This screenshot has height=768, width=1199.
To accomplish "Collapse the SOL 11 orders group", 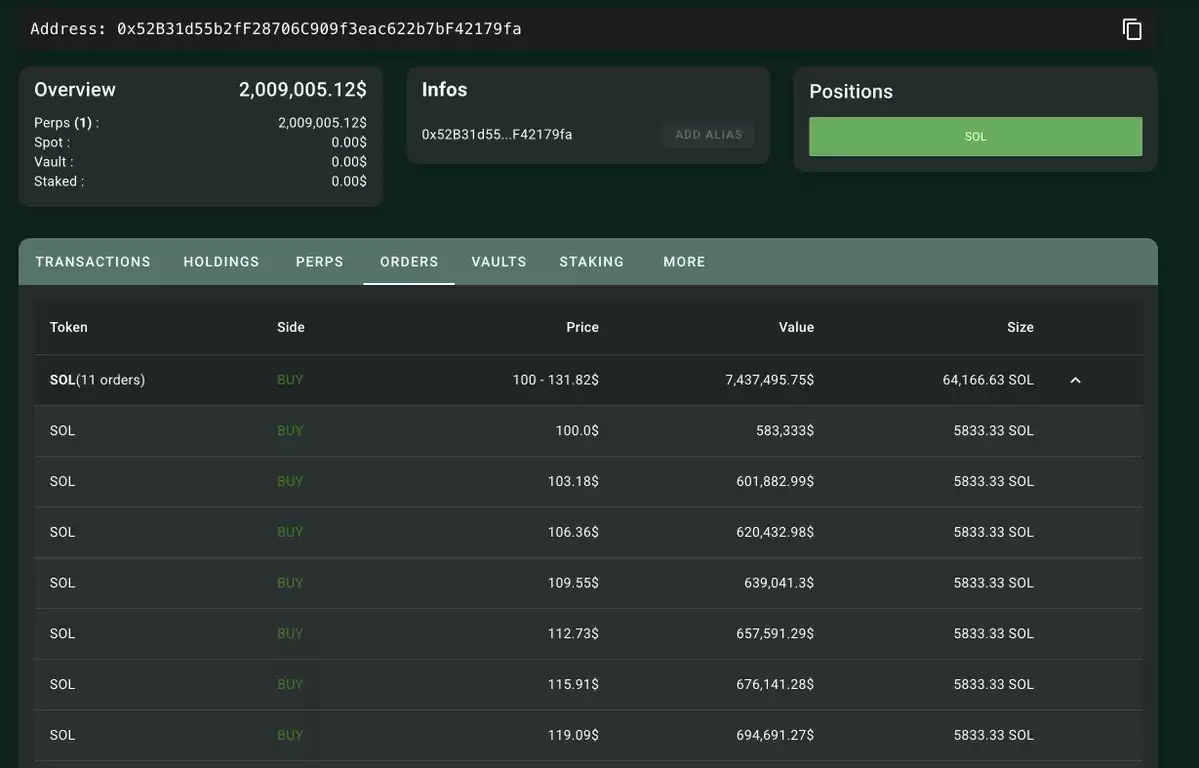I will click(x=1075, y=380).
